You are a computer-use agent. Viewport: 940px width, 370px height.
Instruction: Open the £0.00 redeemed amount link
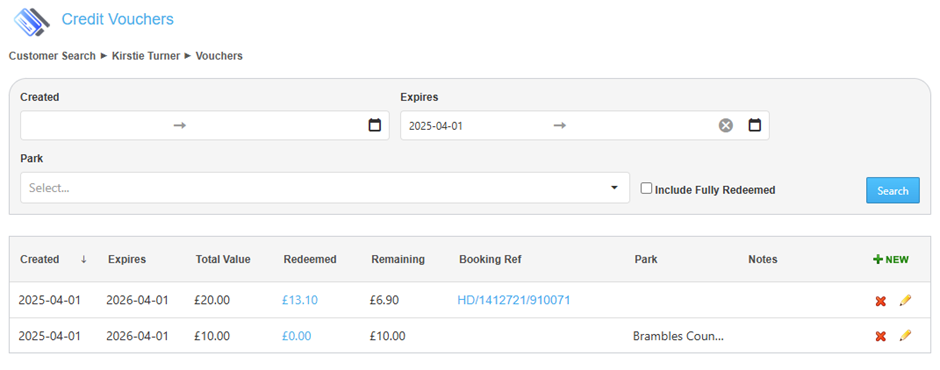[x=297, y=336]
